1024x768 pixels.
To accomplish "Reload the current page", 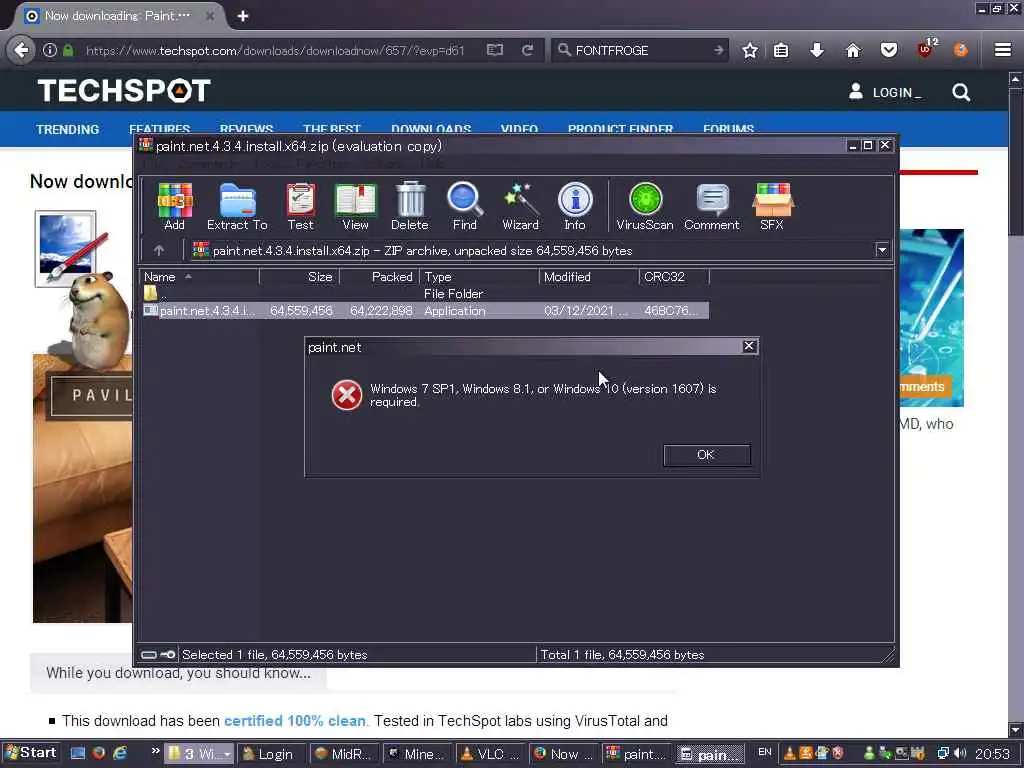I will pos(528,50).
